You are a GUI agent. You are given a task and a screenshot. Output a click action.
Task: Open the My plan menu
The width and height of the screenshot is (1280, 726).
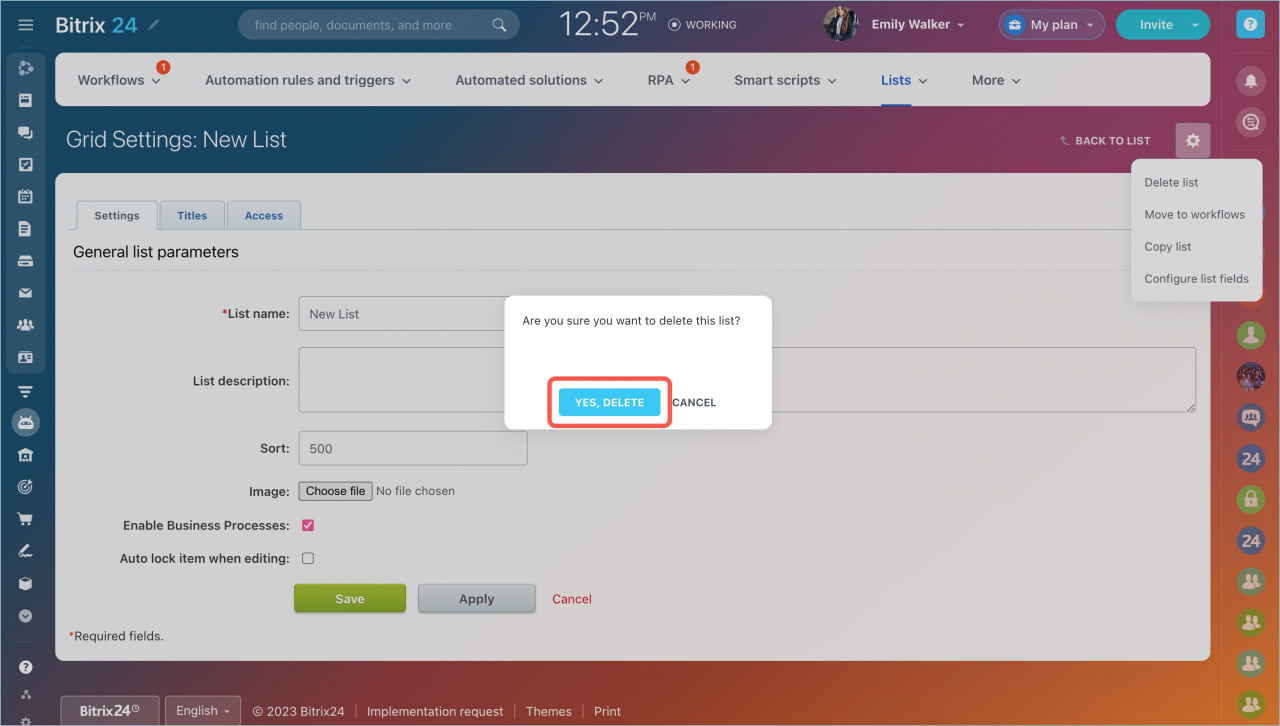[x=1051, y=25]
